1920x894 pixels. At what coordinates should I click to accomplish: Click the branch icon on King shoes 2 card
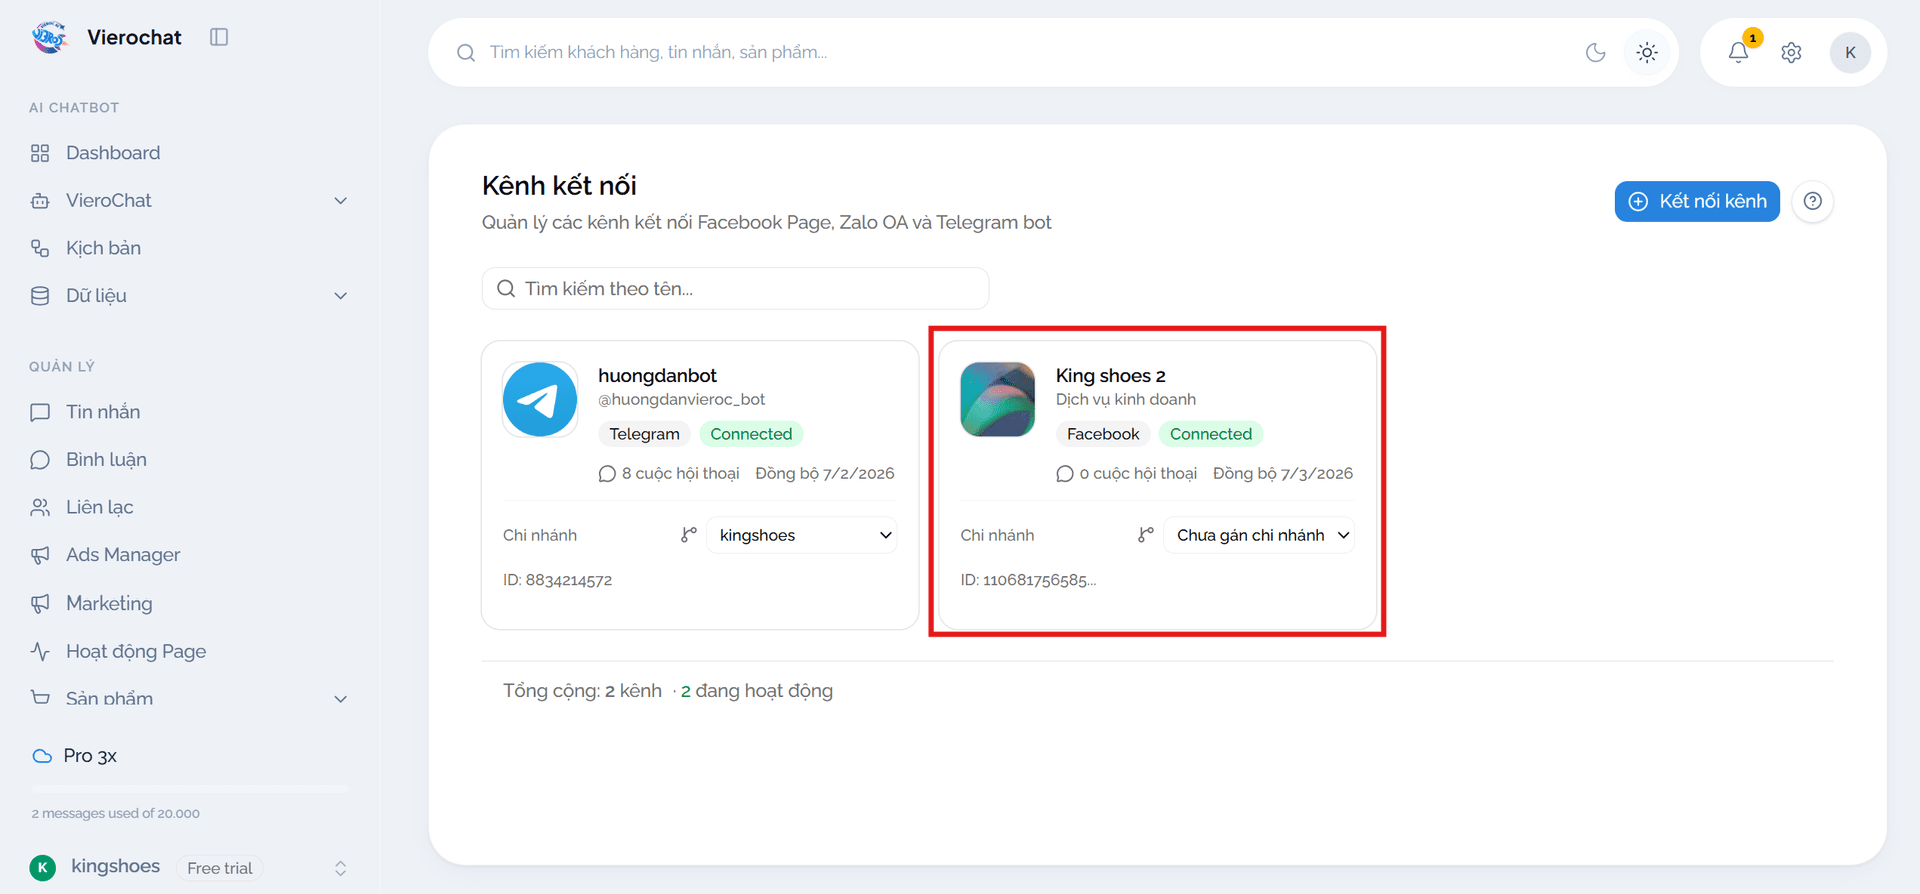[x=1146, y=535]
